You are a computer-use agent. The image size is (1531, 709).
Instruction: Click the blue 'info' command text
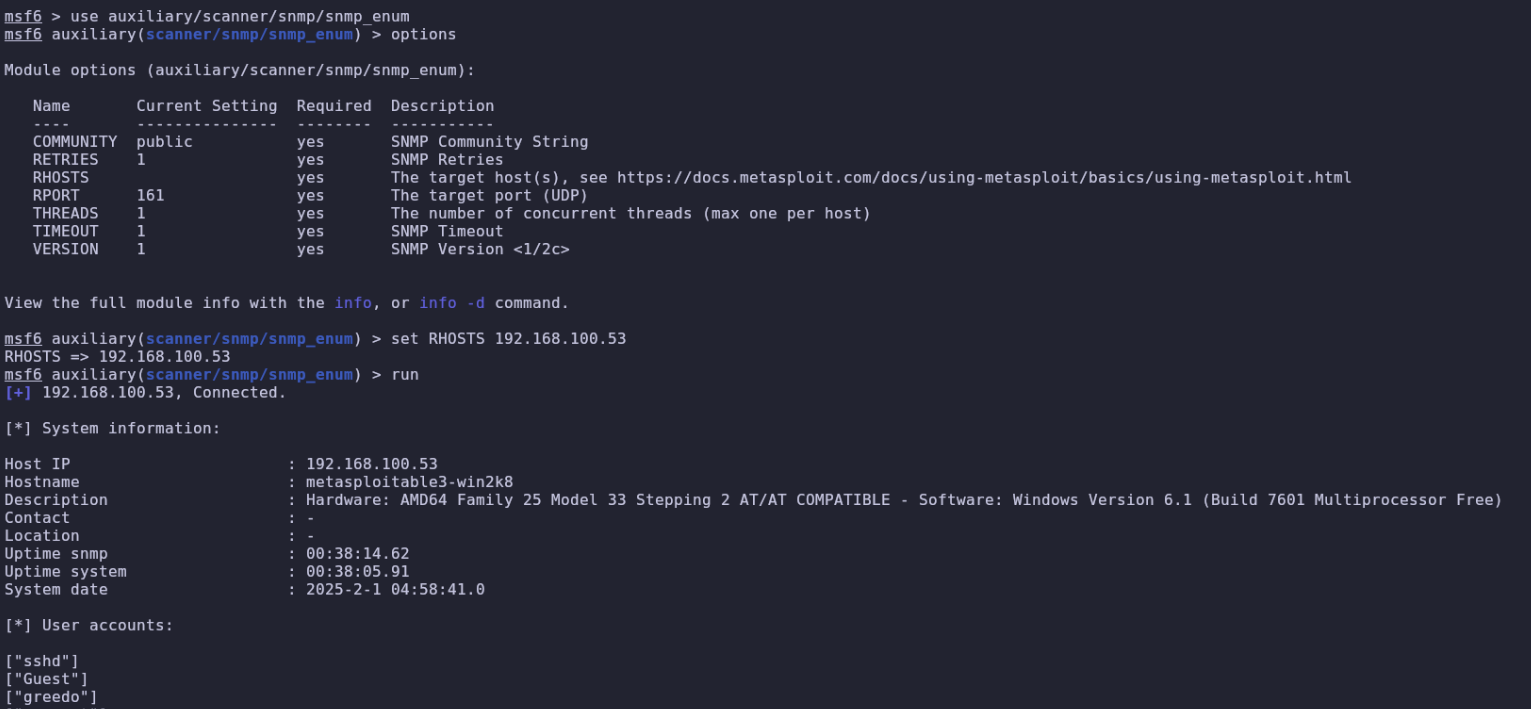pyautogui.click(x=353, y=303)
